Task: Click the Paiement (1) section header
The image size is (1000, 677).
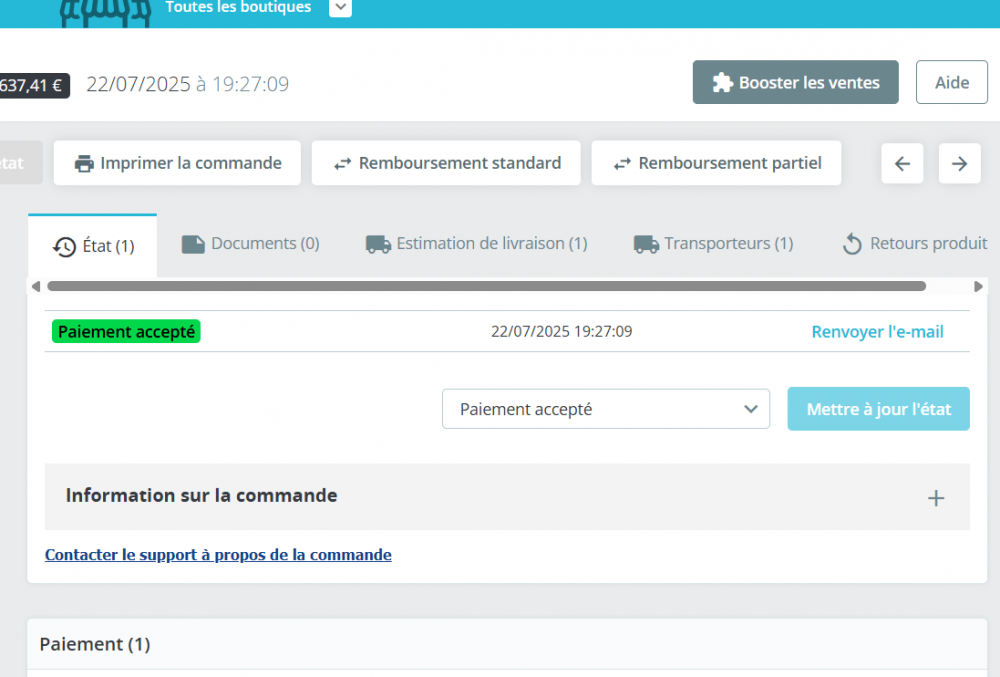Action: point(95,644)
